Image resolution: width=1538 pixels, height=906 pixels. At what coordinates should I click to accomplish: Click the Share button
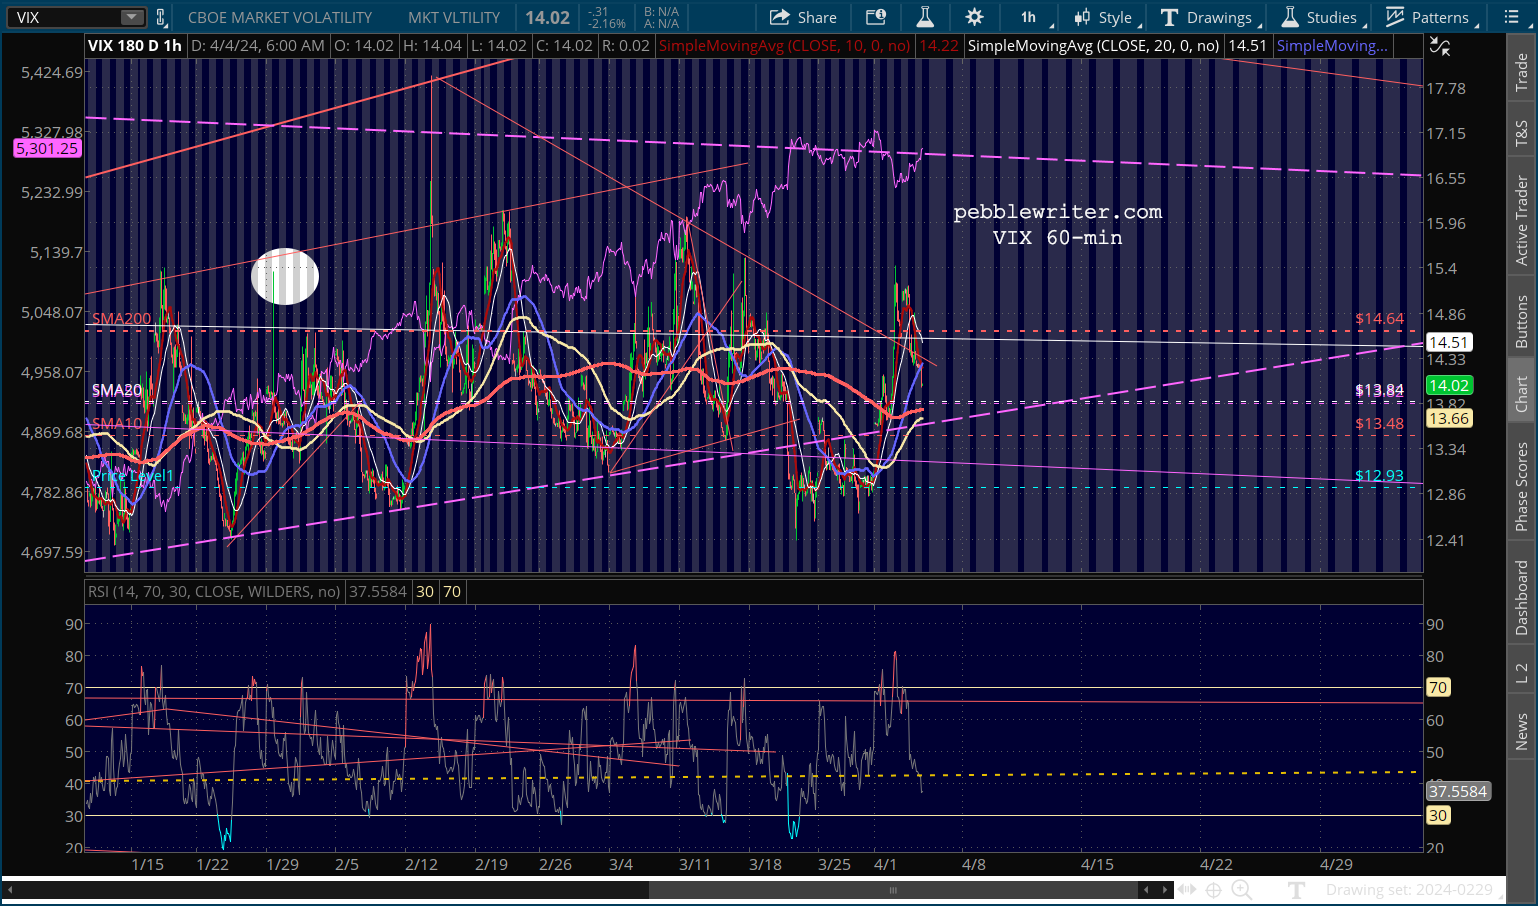pyautogui.click(x=803, y=17)
